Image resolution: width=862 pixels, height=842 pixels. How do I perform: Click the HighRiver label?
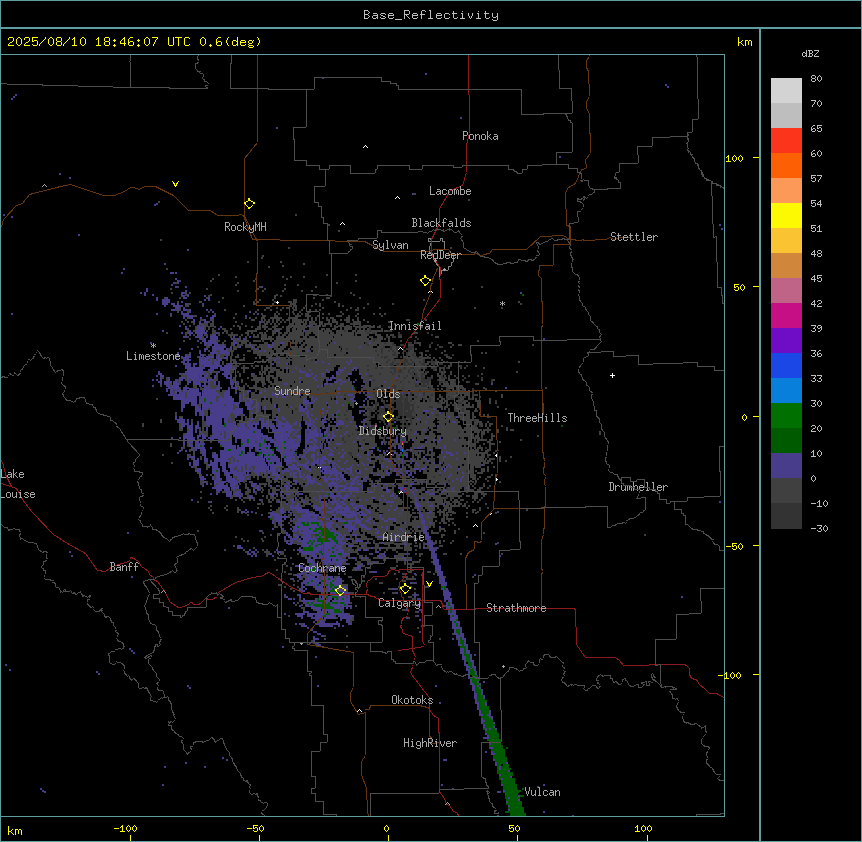point(430,743)
